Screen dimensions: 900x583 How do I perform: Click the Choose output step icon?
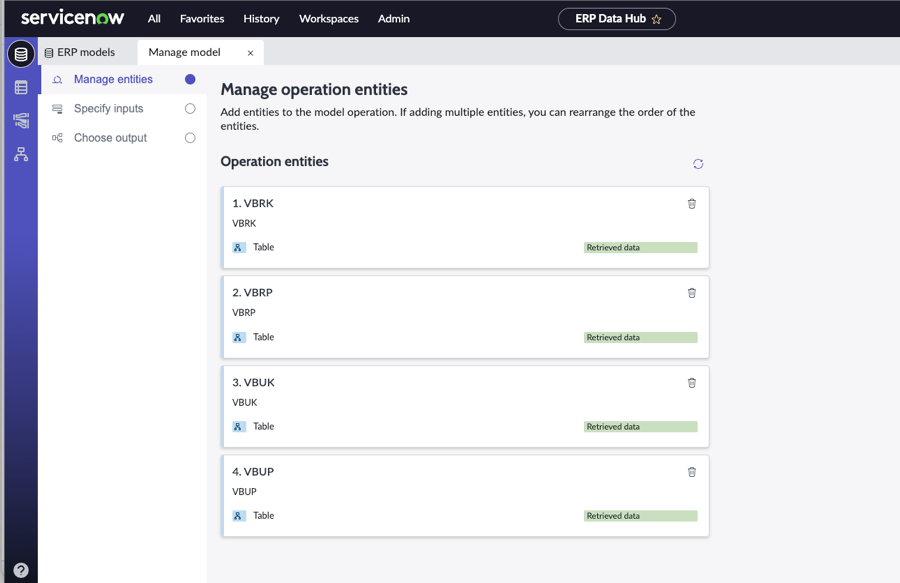click(57, 138)
